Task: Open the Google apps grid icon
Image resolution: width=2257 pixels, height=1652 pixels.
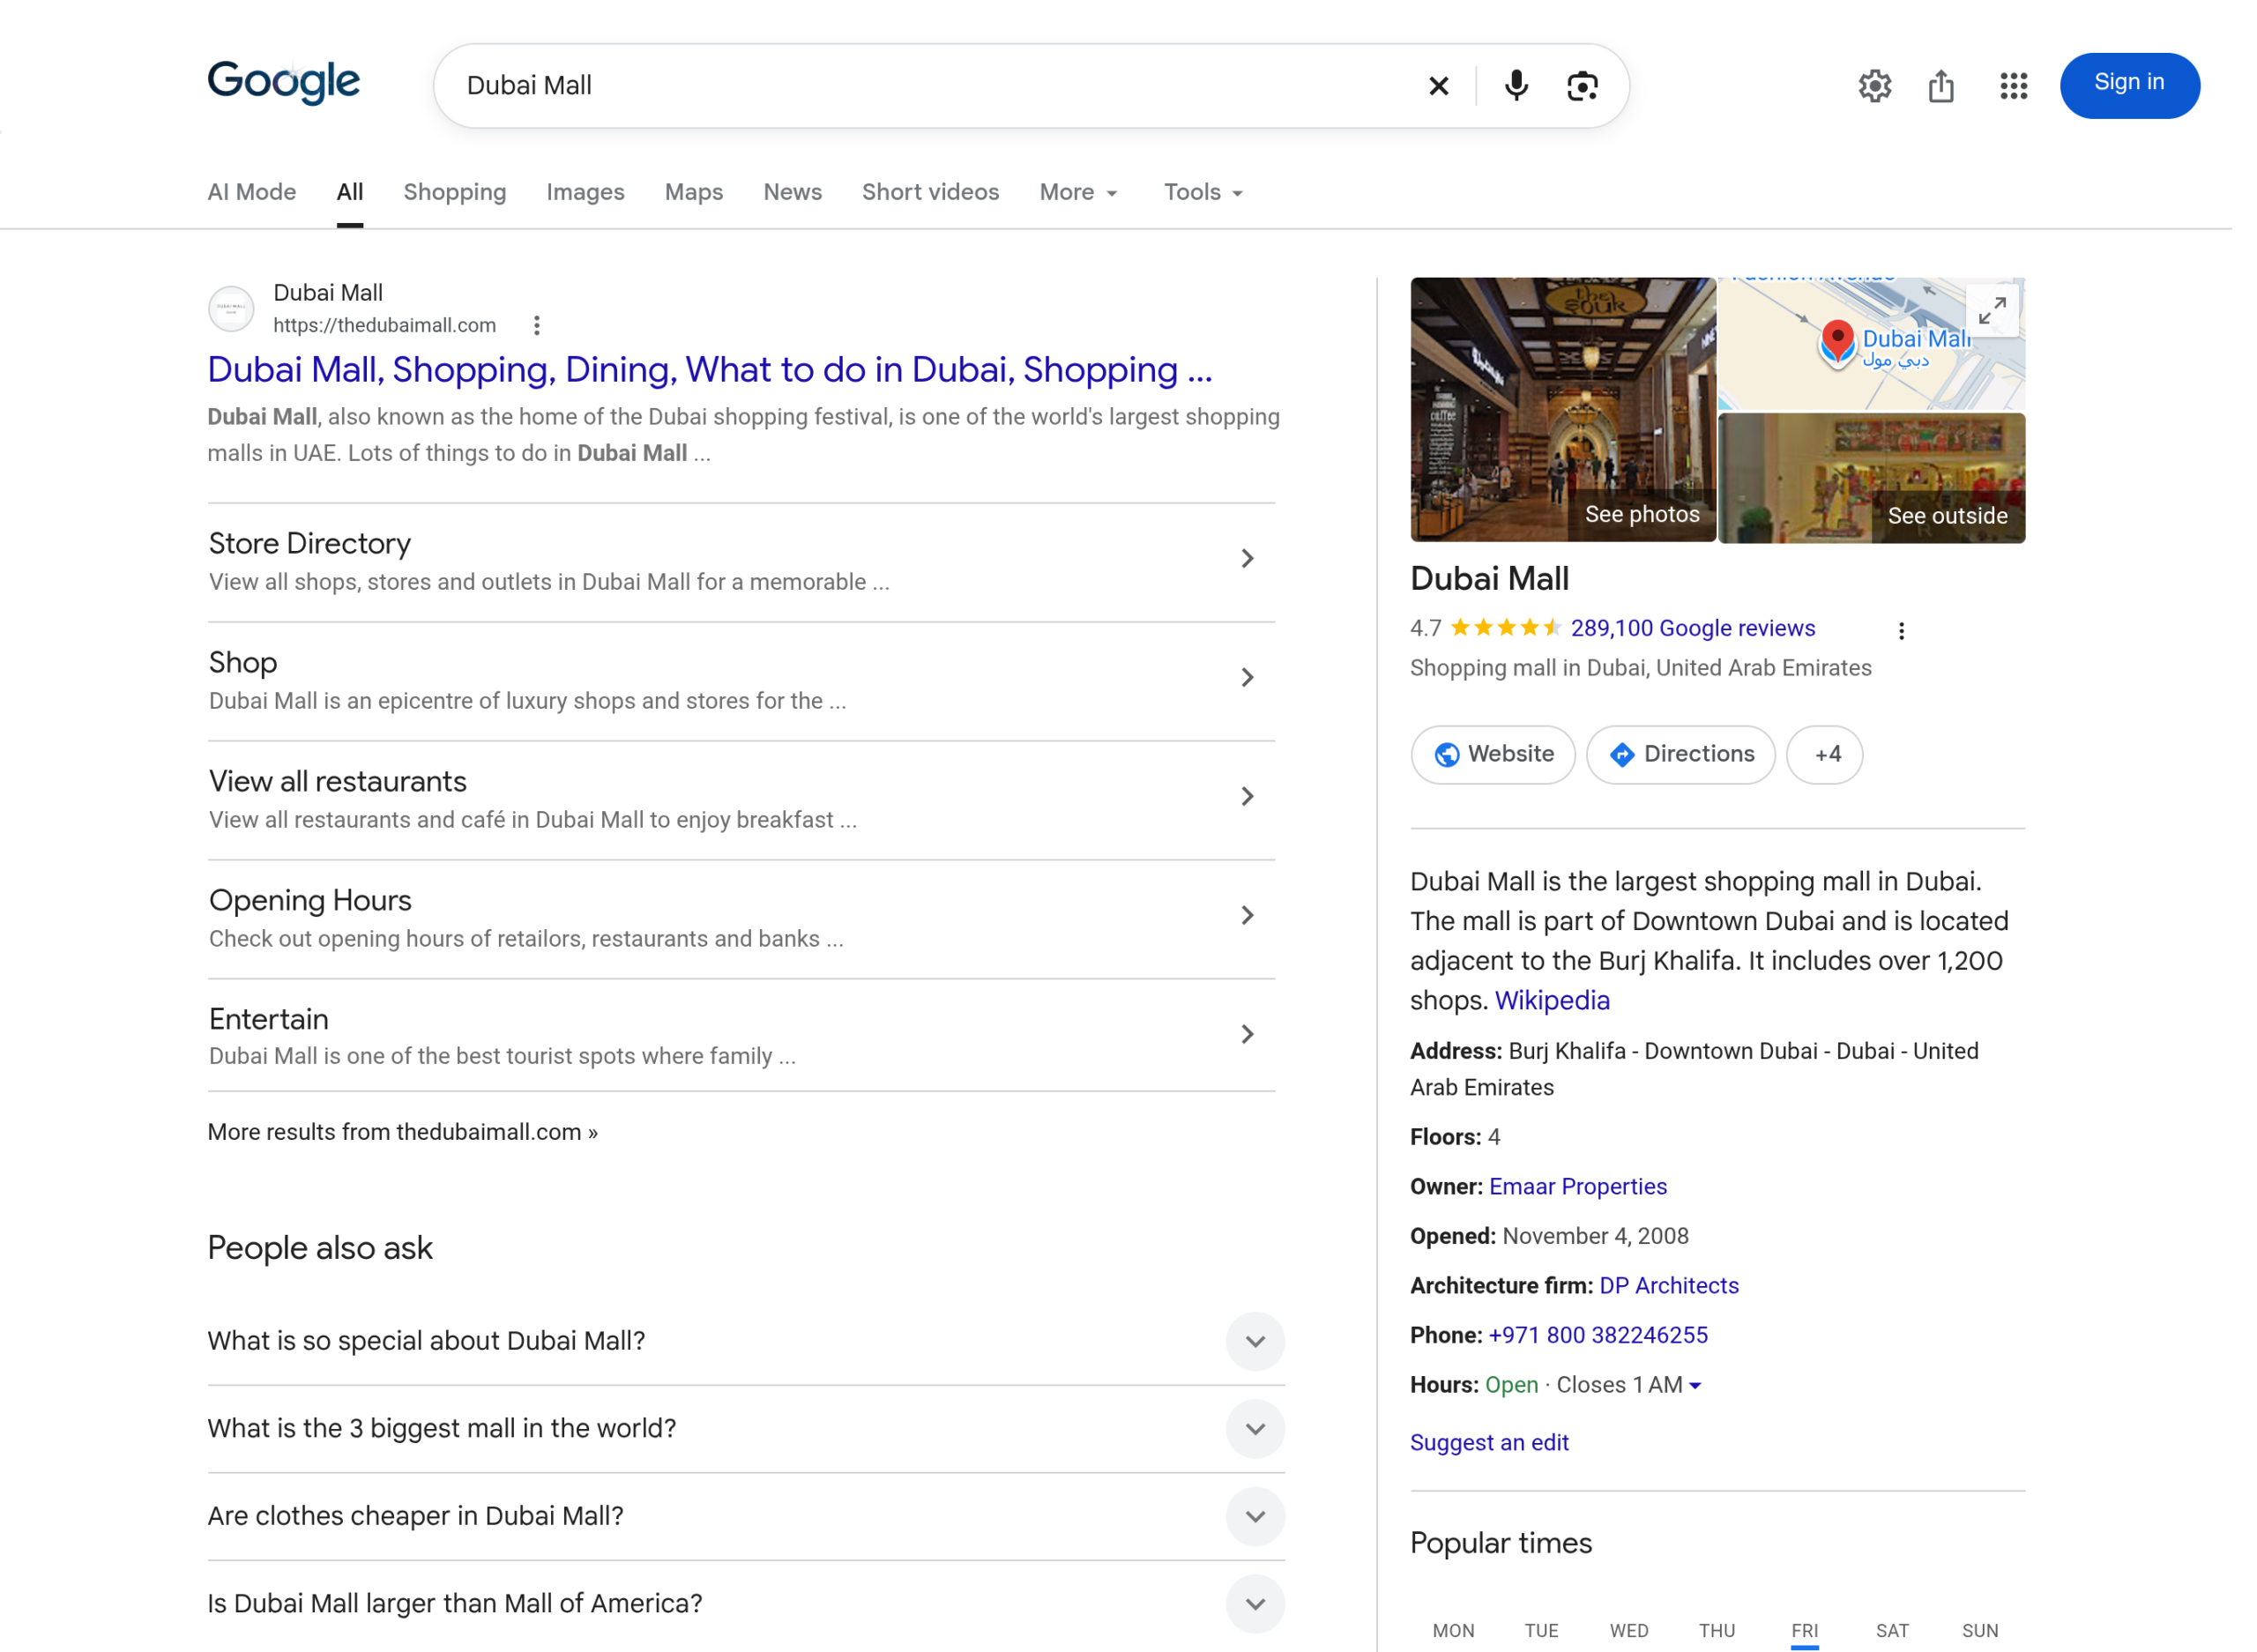Action: 2013,86
